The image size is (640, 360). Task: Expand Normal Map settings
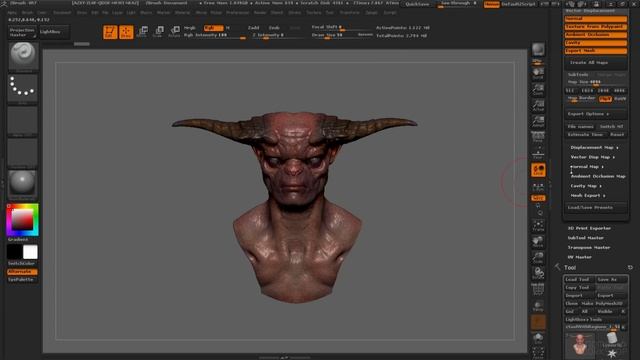(587, 167)
